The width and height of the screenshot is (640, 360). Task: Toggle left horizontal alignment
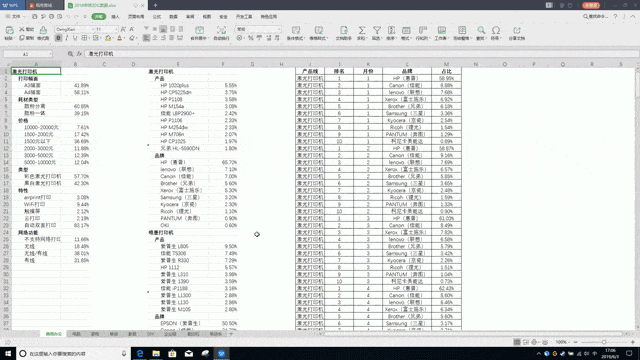pyautogui.click(x=146, y=38)
